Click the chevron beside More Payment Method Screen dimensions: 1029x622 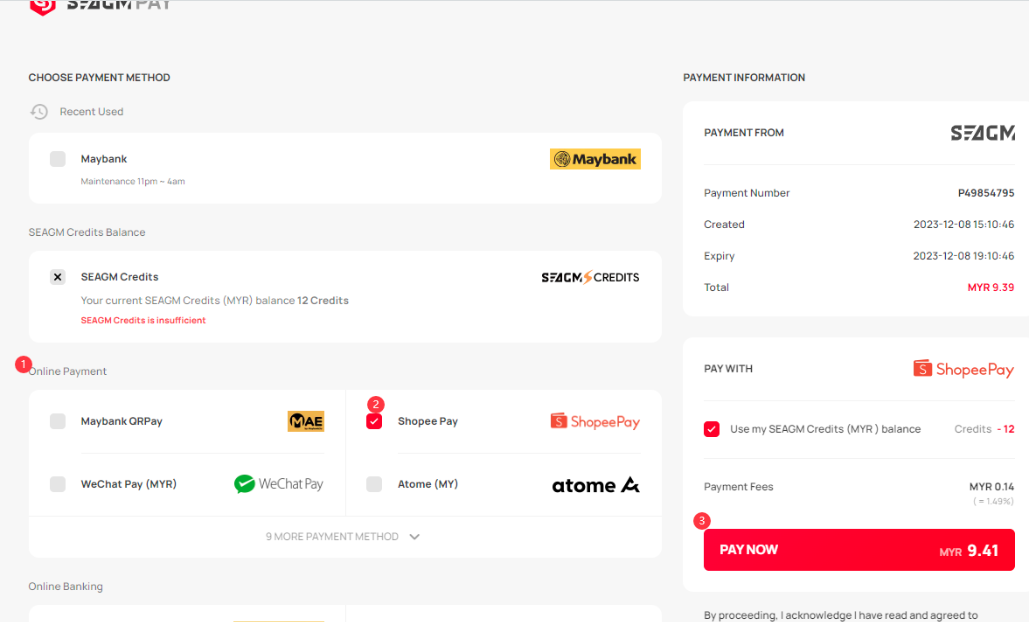[x=415, y=537]
